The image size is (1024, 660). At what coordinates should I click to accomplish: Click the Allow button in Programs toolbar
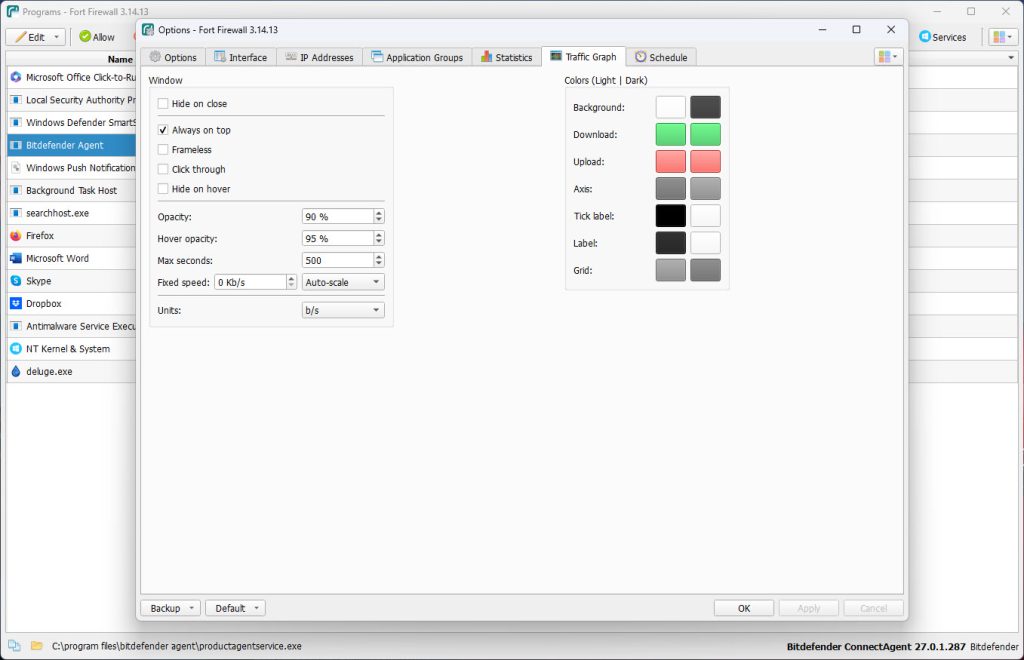pyautogui.click(x=97, y=37)
